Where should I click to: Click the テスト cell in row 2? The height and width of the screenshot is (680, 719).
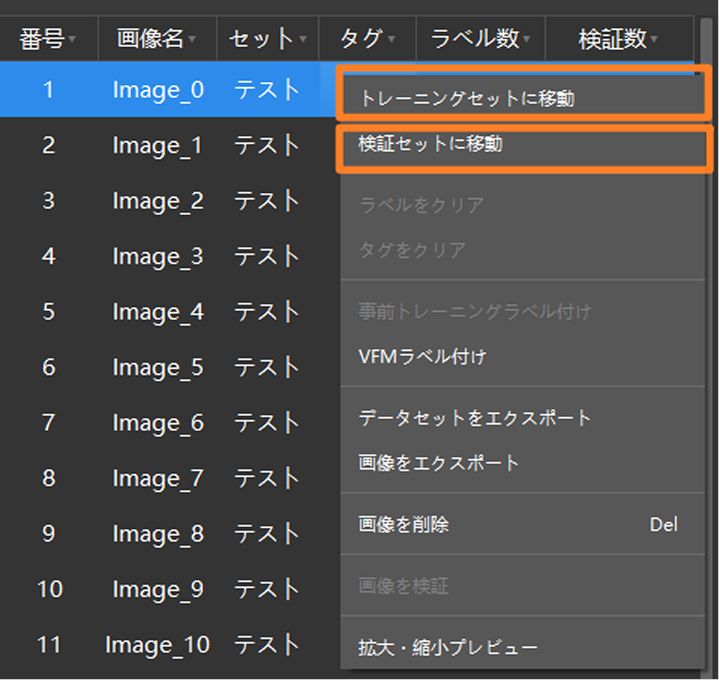[266, 145]
